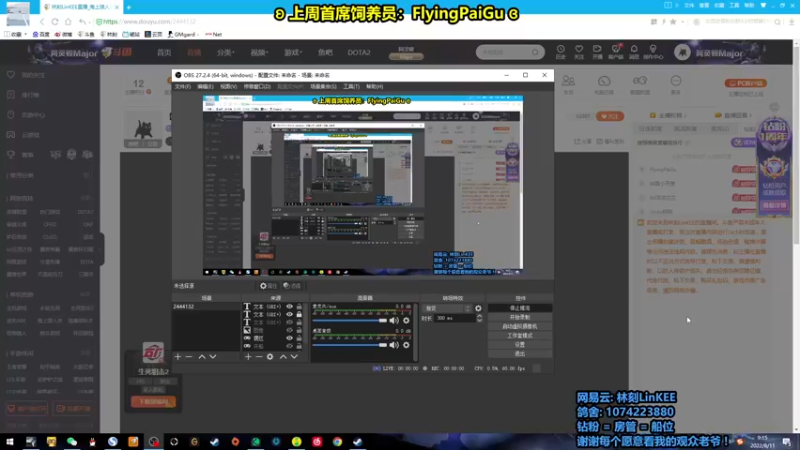Open source properties with the gear under the sources list
Image resolution: width=800 pixels, height=450 pixels.
(270, 357)
